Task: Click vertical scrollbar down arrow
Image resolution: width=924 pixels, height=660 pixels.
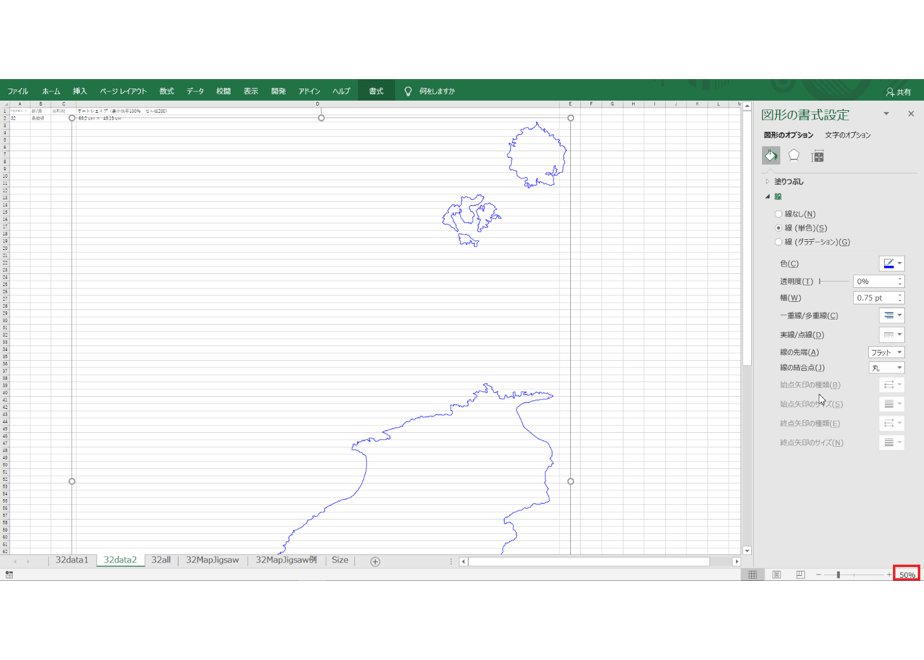Action: [747, 551]
